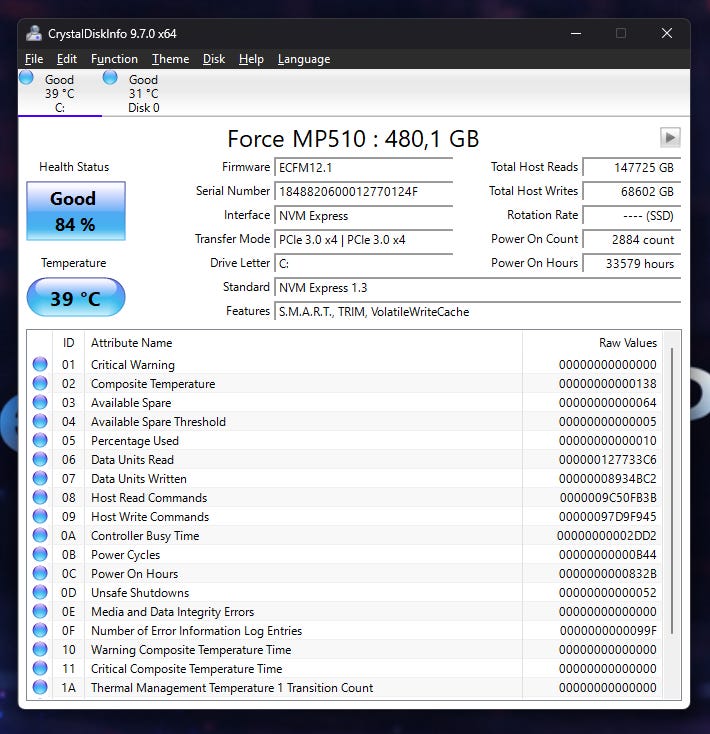The width and height of the screenshot is (710, 734).
Task: Select the C: drive tab at 39 °C
Action: pos(59,94)
